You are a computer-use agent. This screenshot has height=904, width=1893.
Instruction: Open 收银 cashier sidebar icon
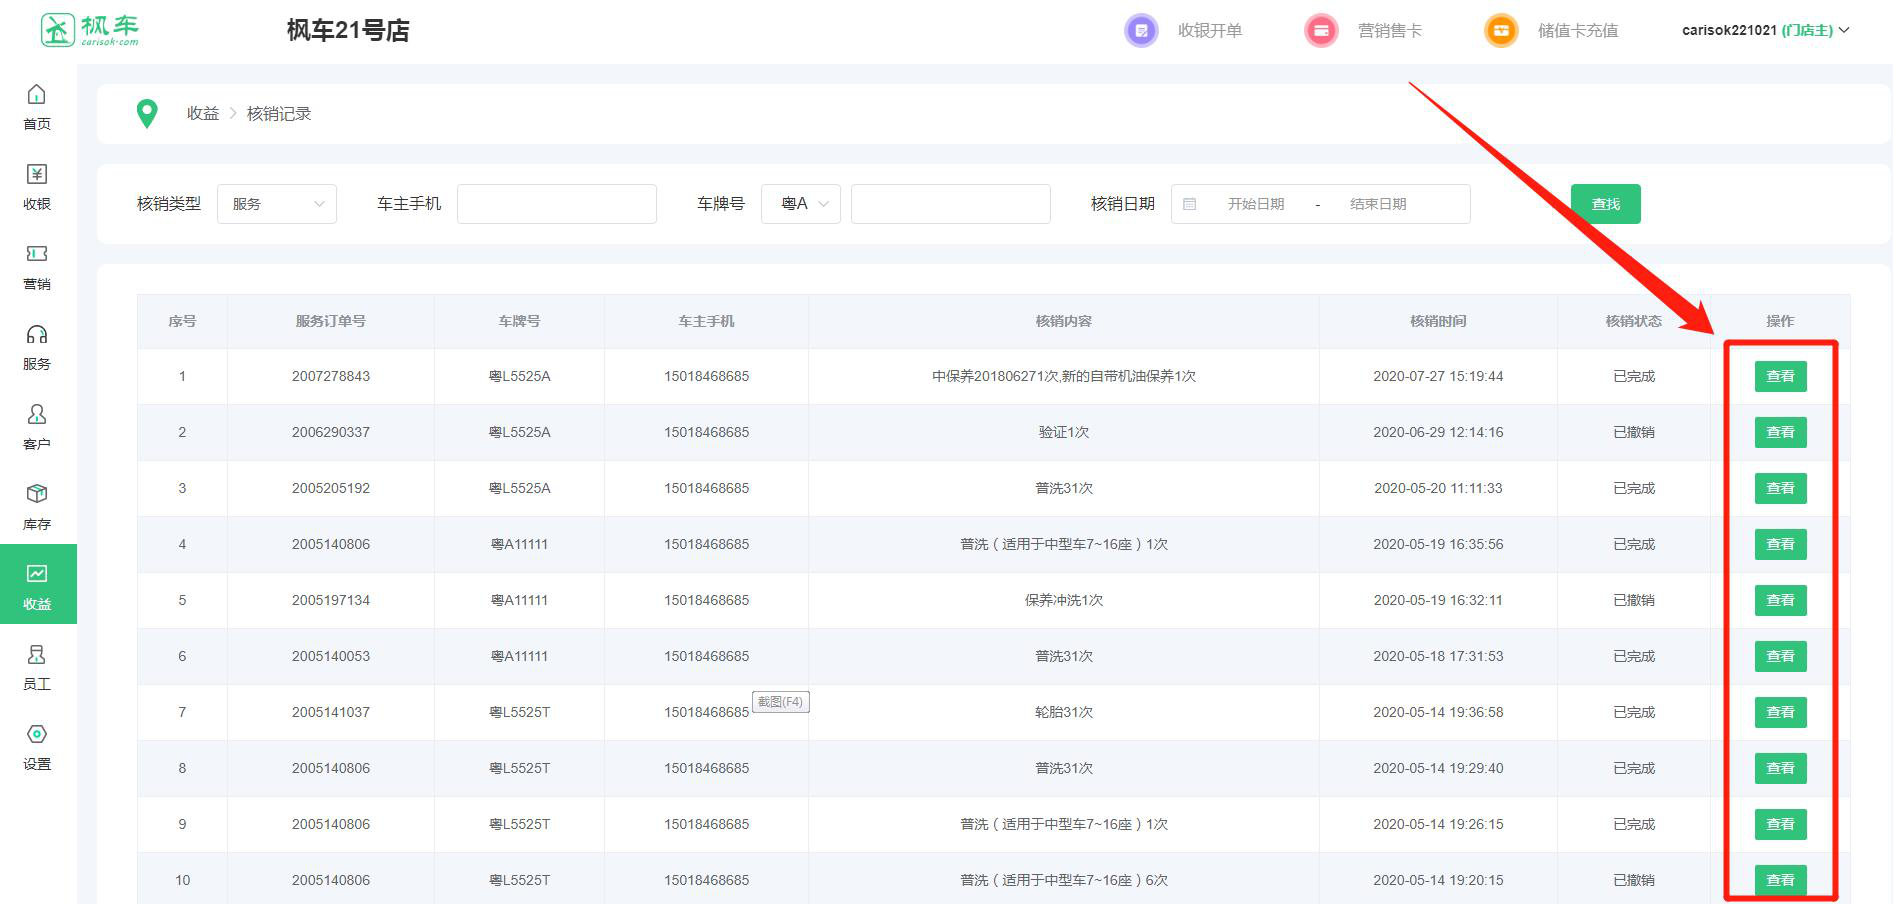(37, 174)
